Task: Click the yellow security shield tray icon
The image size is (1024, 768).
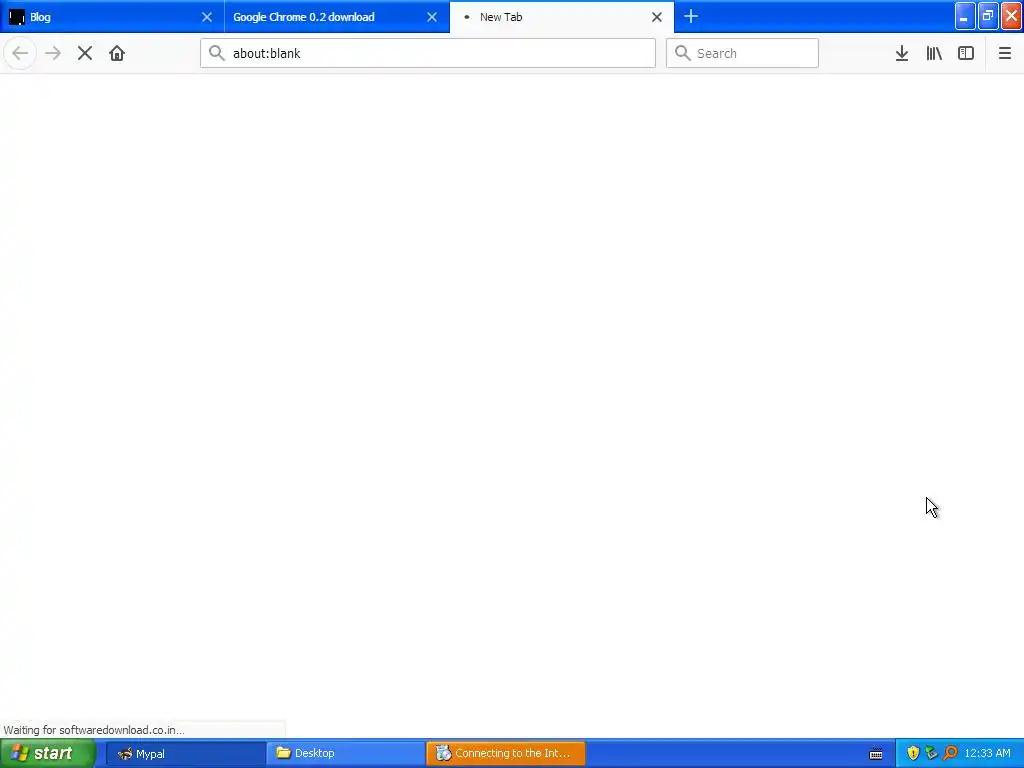Action: (x=913, y=753)
